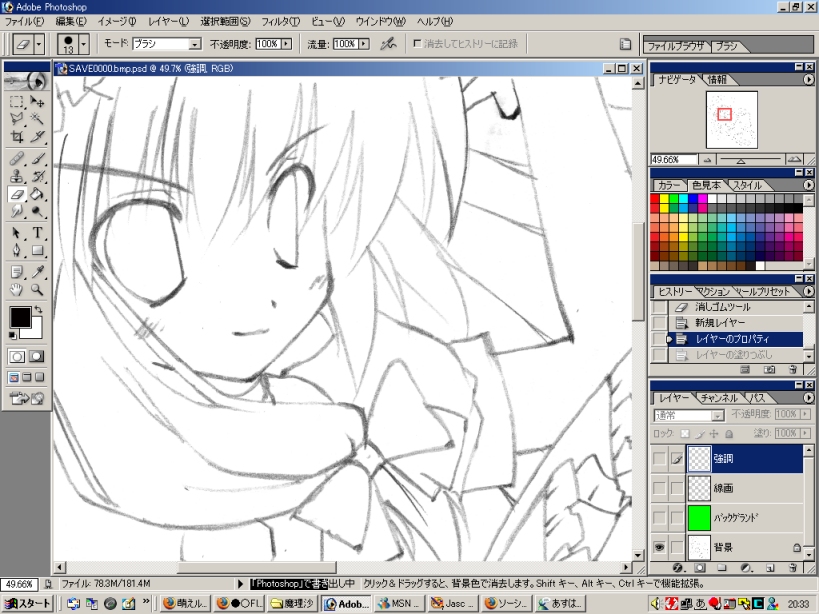Show the 線画 layer visibility
Image resolution: width=819 pixels, height=614 pixels.
tap(659, 488)
